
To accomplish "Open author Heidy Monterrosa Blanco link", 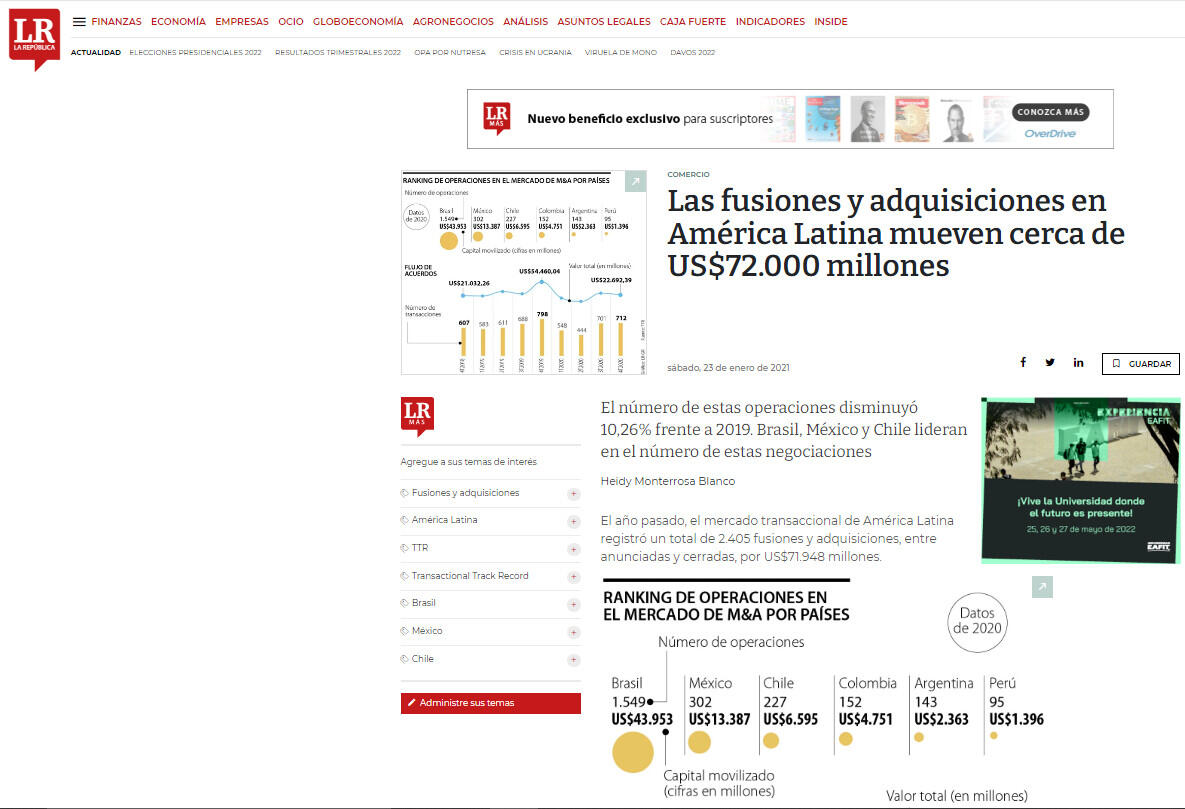I will coord(668,481).
